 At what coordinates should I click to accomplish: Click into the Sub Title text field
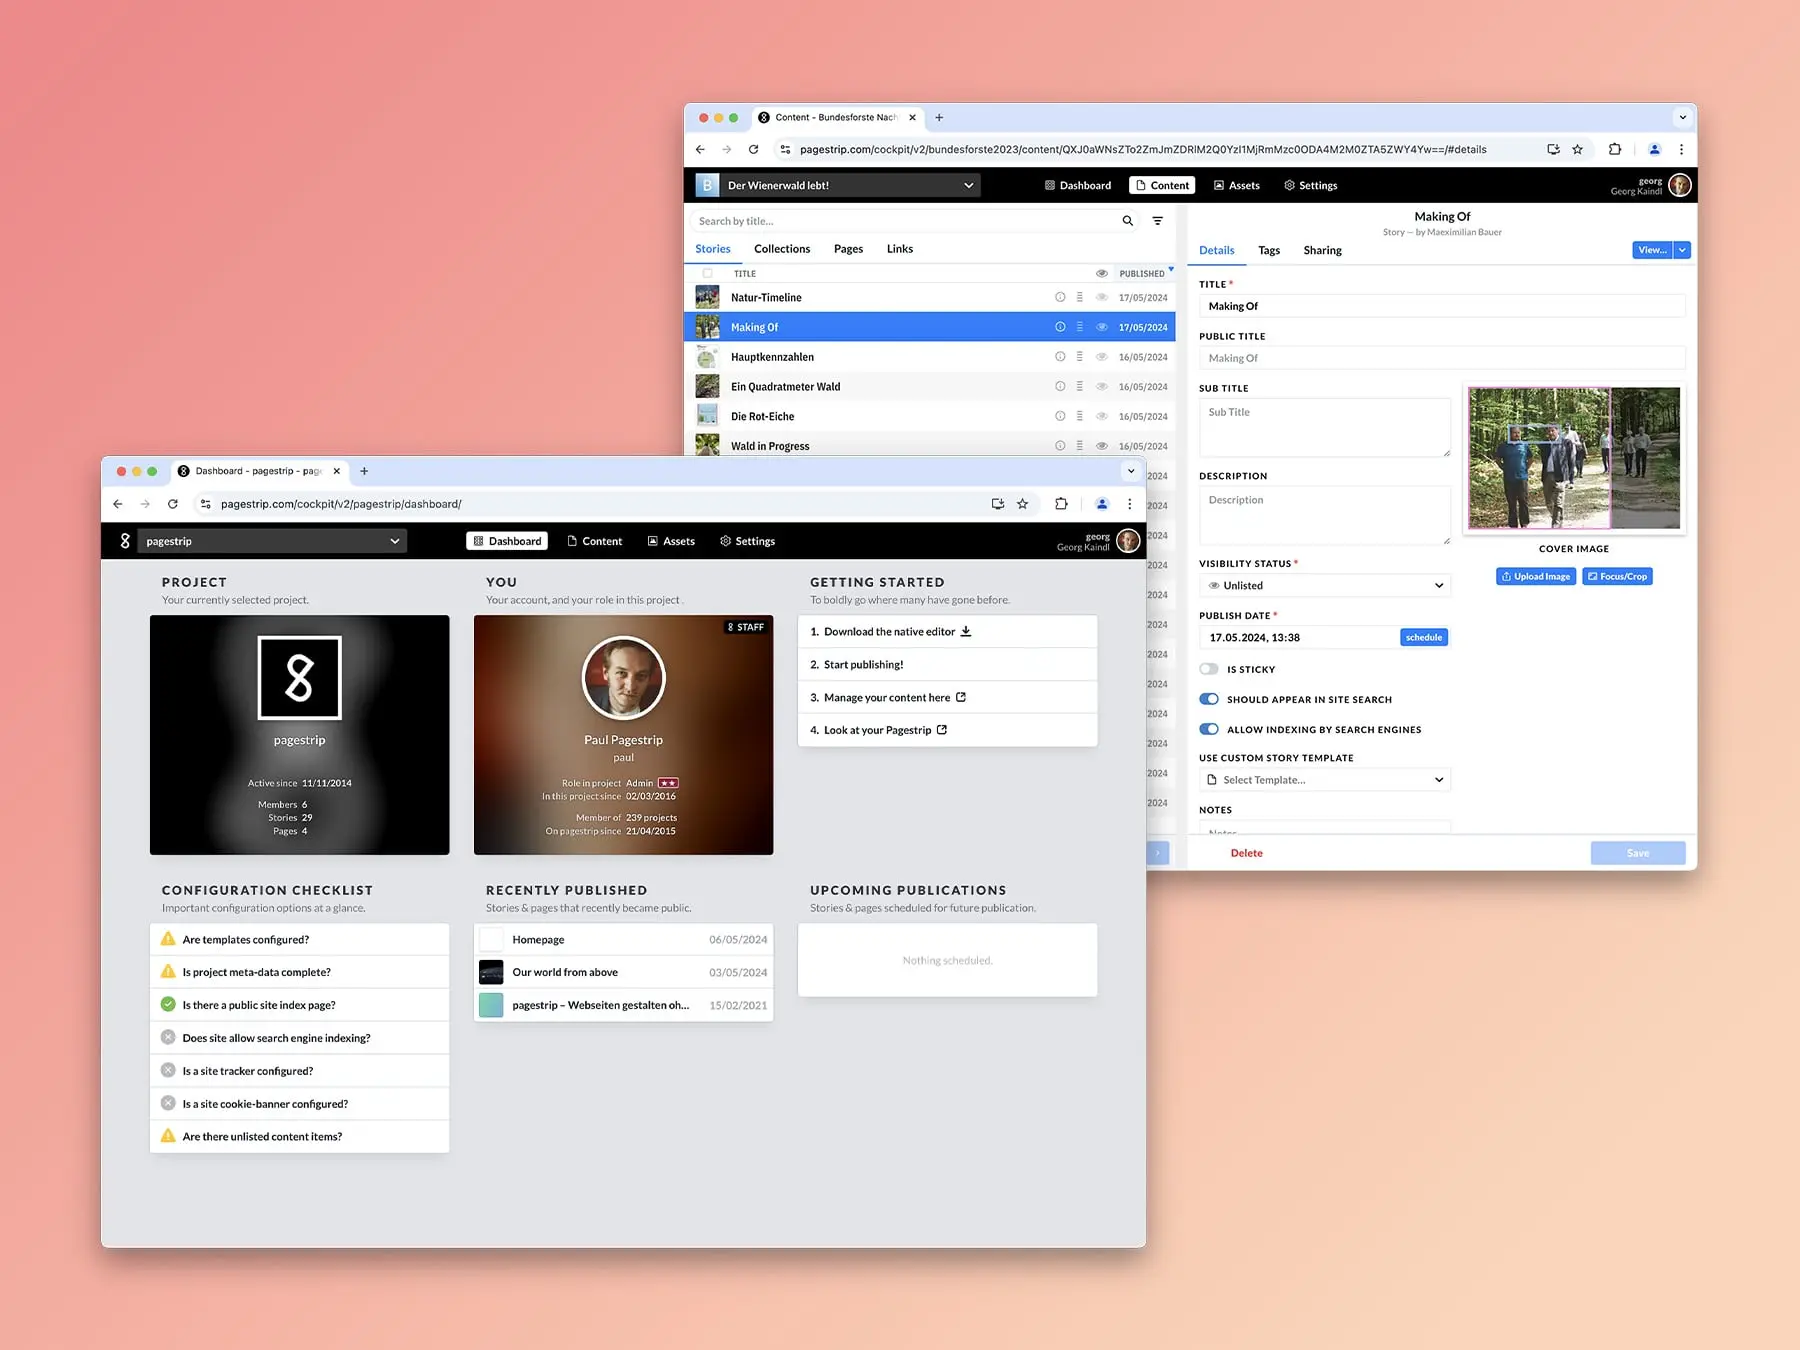click(1324, 427)
